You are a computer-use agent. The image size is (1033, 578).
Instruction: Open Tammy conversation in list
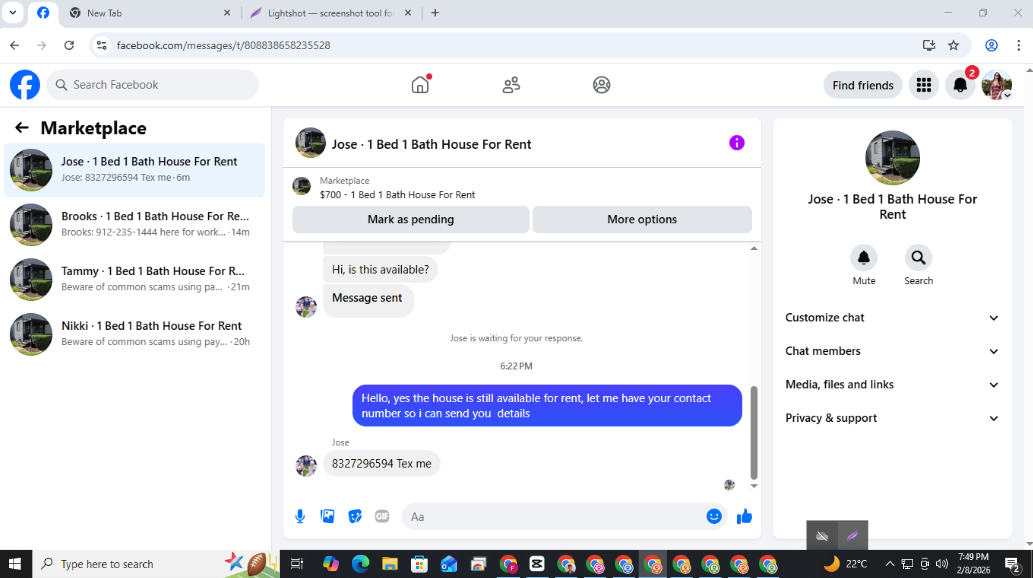pyautogui.click(x=134, y=279)
